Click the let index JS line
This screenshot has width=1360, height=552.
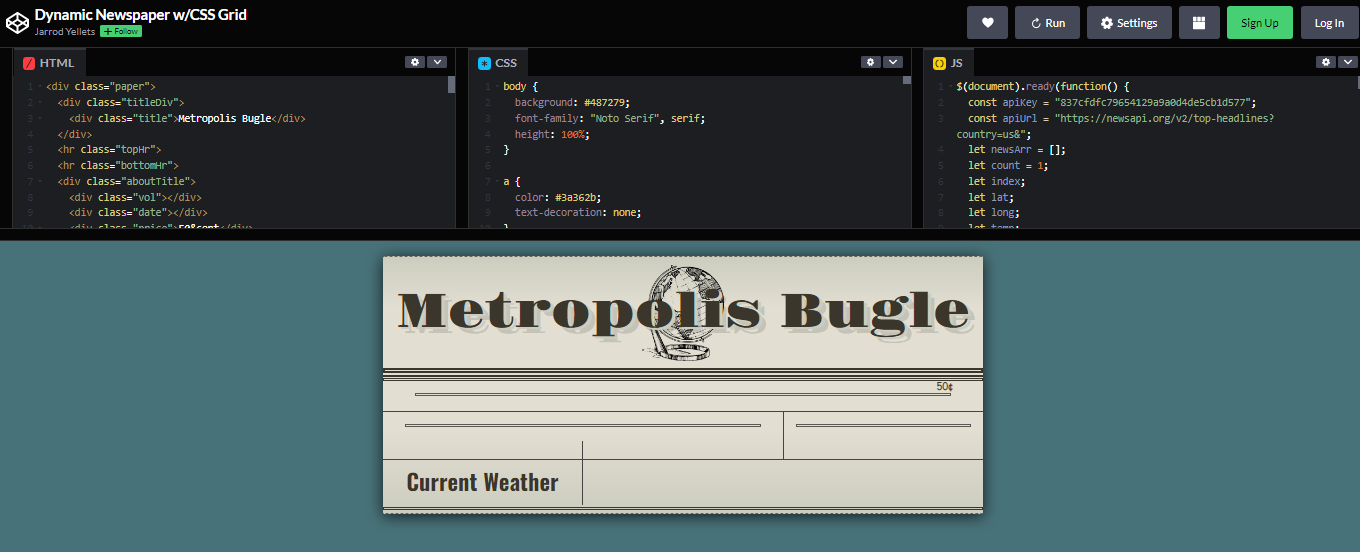point(997,181)
